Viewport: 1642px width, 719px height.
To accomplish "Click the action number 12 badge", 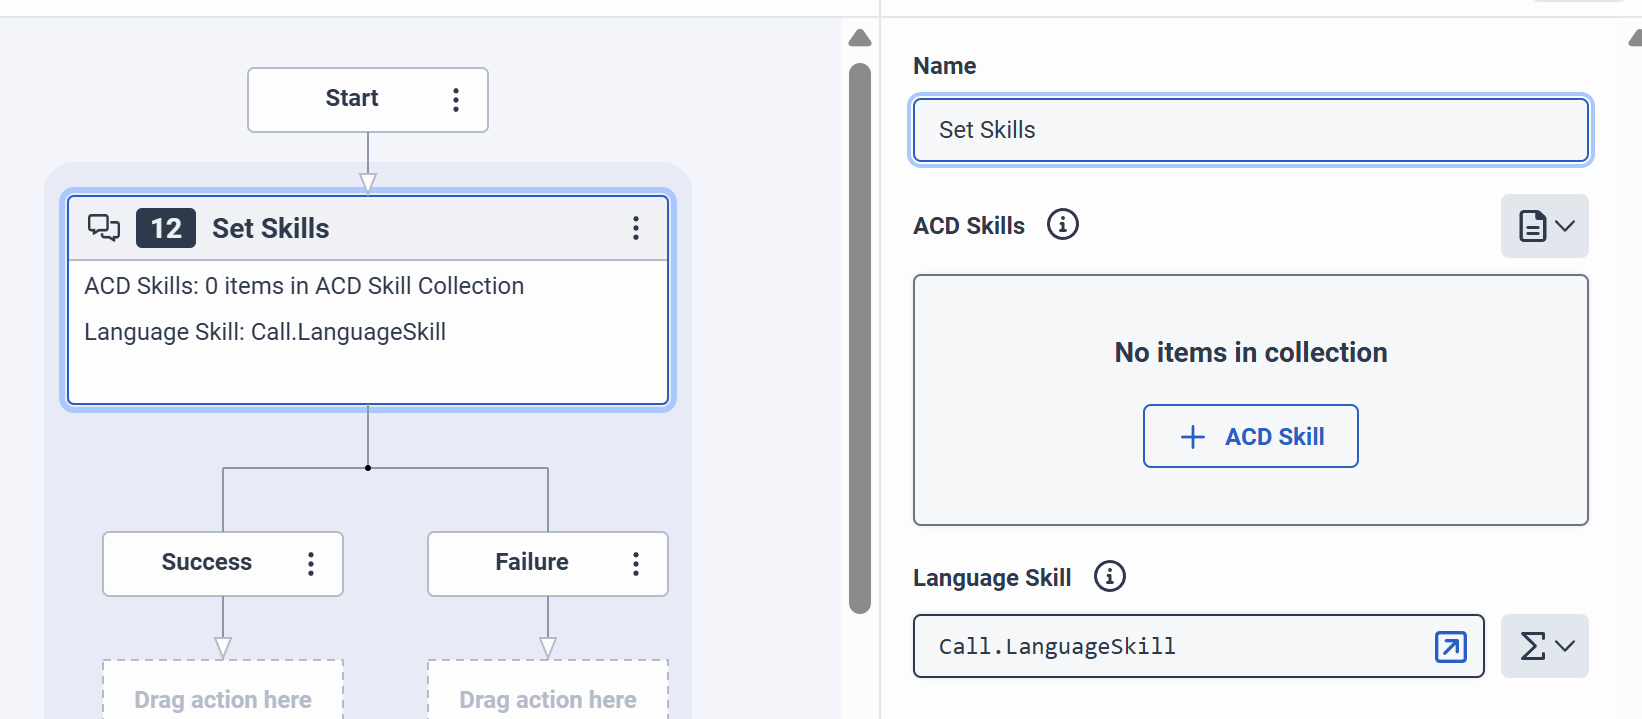I will [166, 228].
